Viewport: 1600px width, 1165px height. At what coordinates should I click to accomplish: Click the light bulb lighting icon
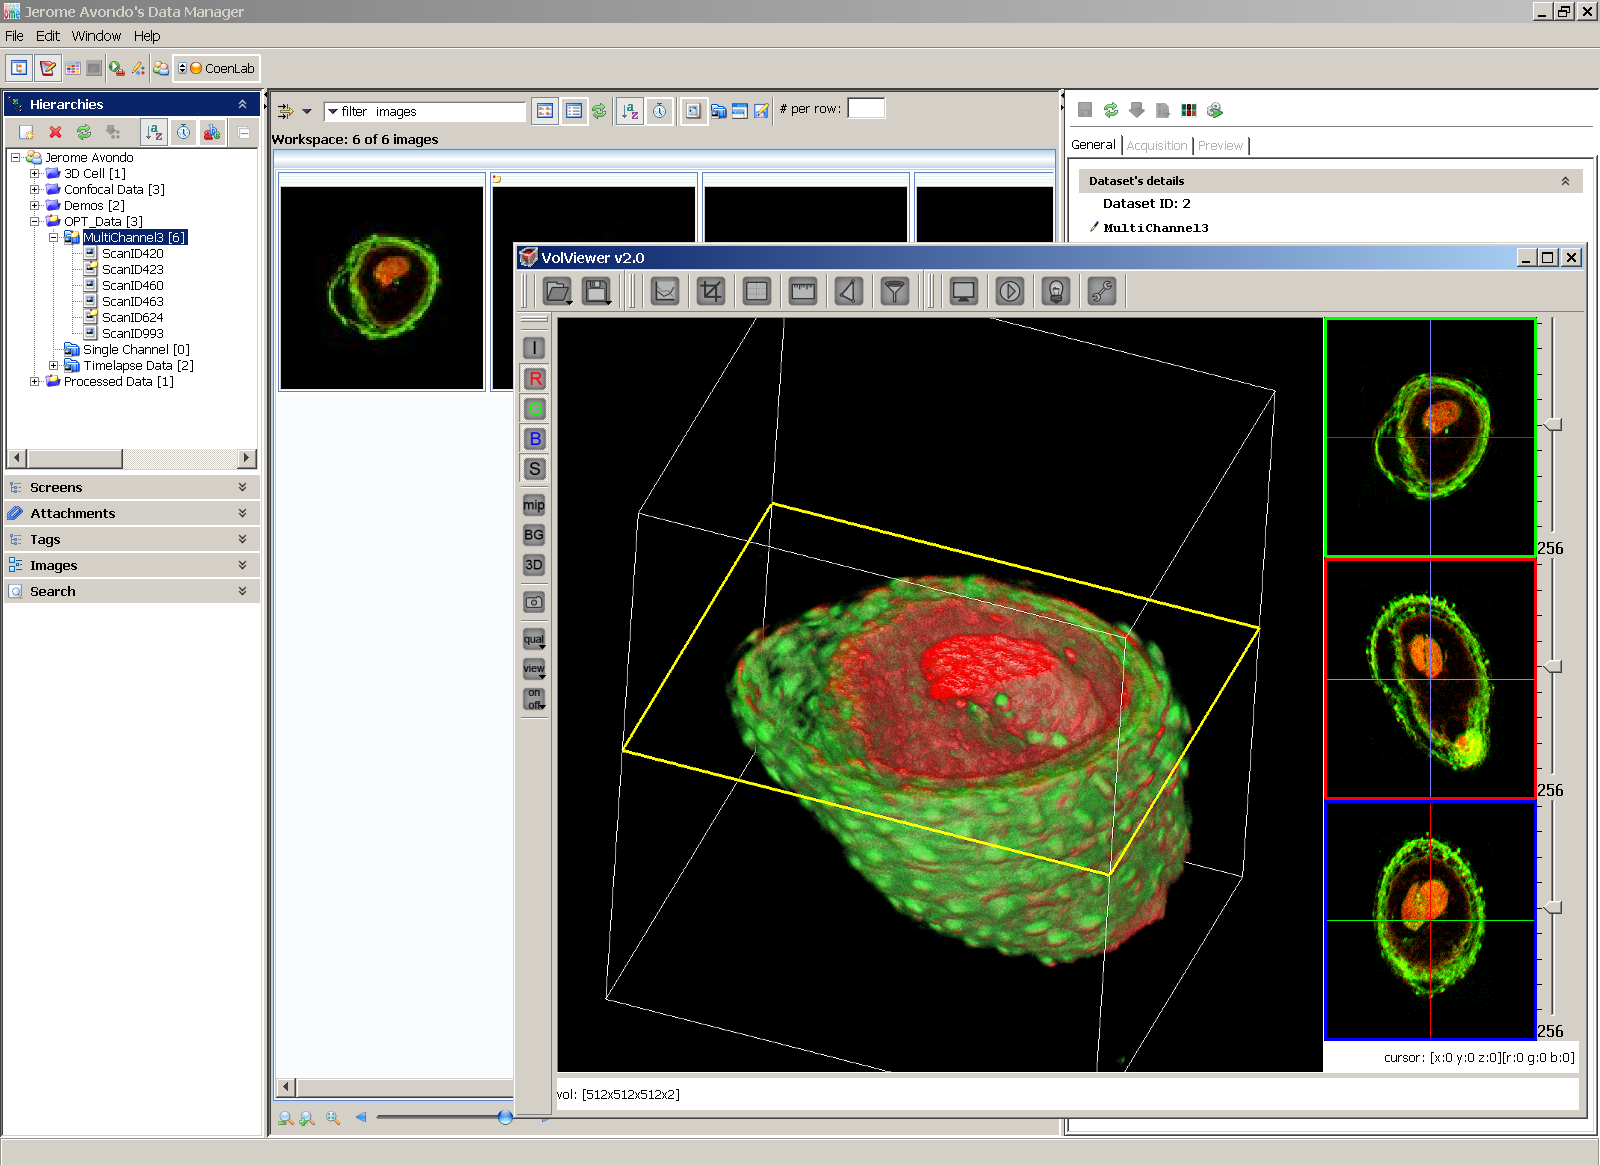click(1056, 291)
